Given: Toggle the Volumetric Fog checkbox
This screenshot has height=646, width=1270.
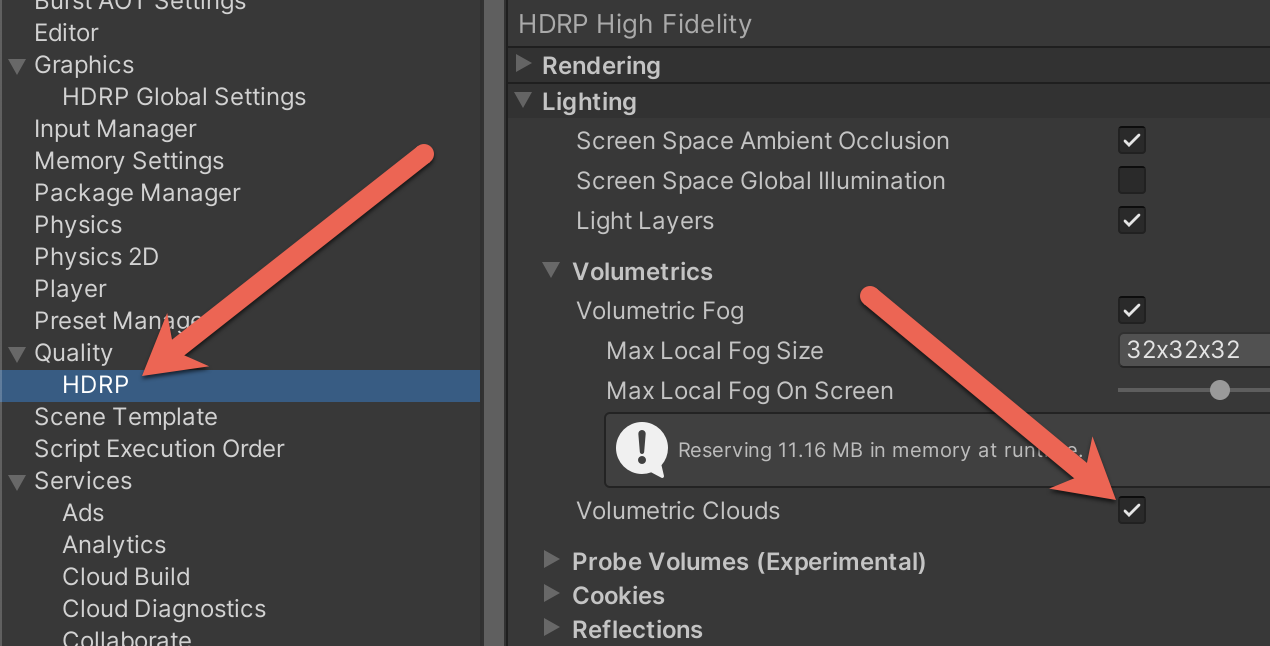Looking at the screenshot, I should [x=1131, y=310].
